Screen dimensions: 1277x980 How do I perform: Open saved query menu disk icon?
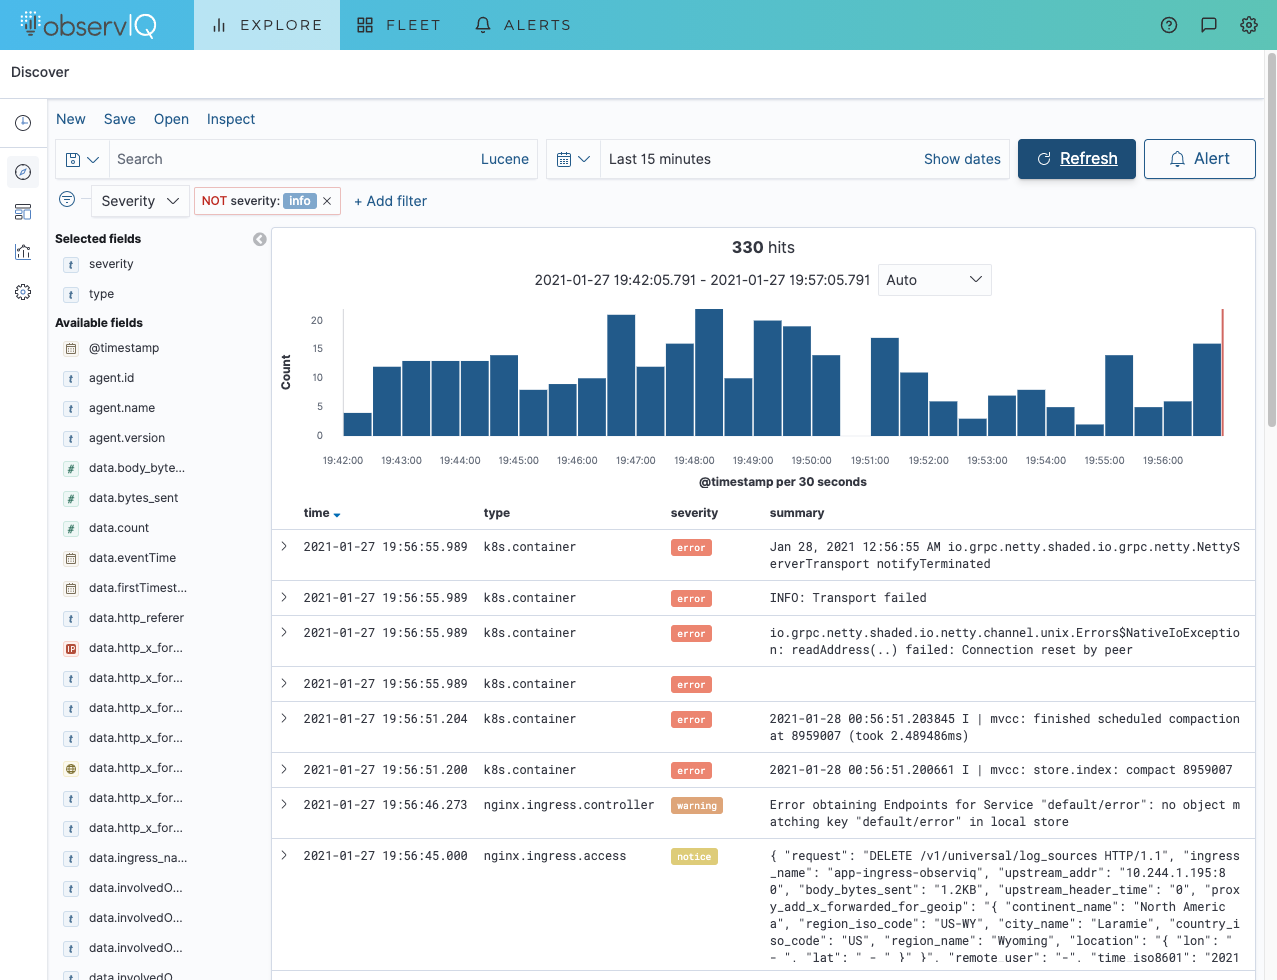[82, 159]
